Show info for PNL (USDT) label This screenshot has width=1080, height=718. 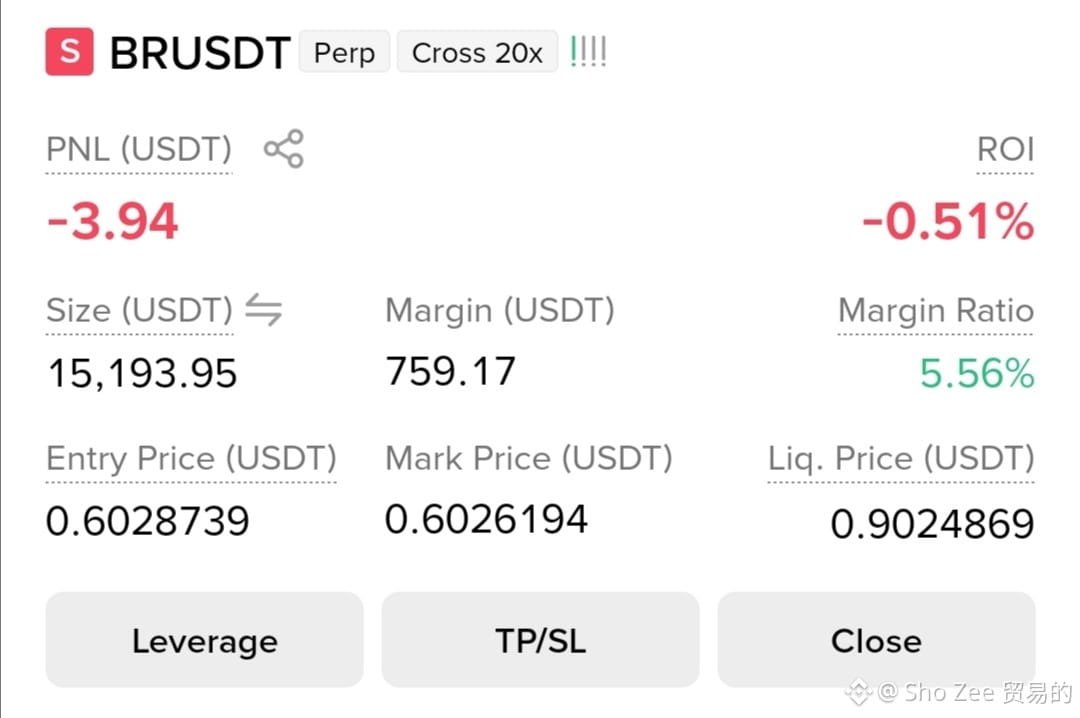138,150
